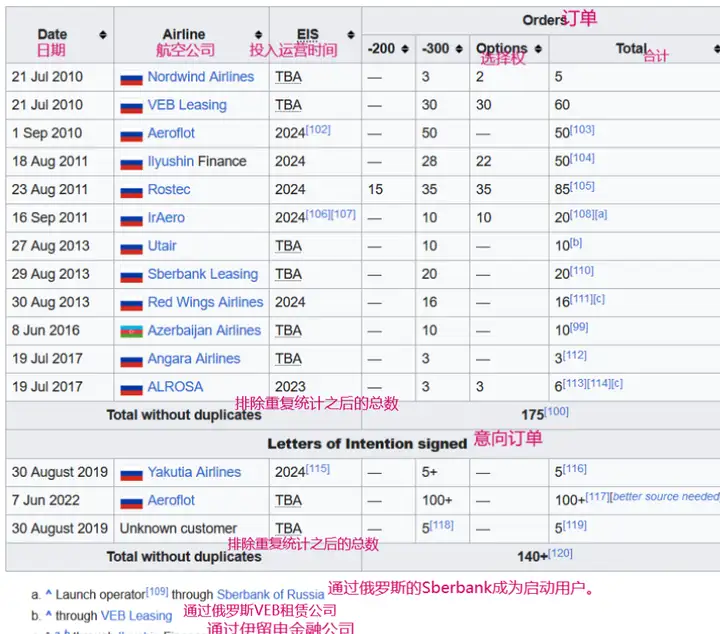Open Nordwind Airlines link
The width and height of the screenshot is (720, 634).
pyautogui.click(x=201, y=77)
